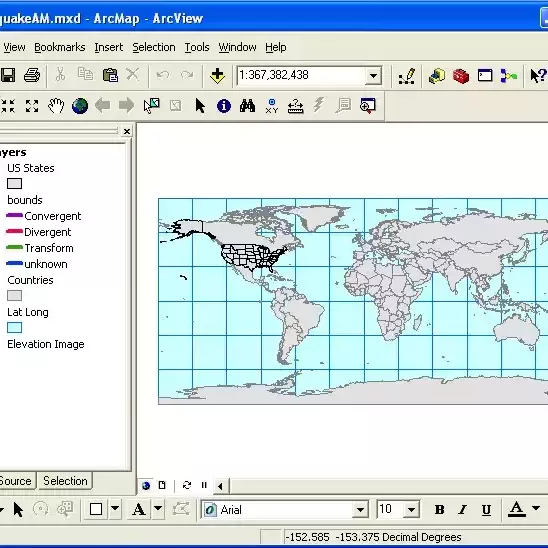Expand the text tool A dropdown
Image resolution: width=548 pixels, height=548 pixels.
pos(158,509)
